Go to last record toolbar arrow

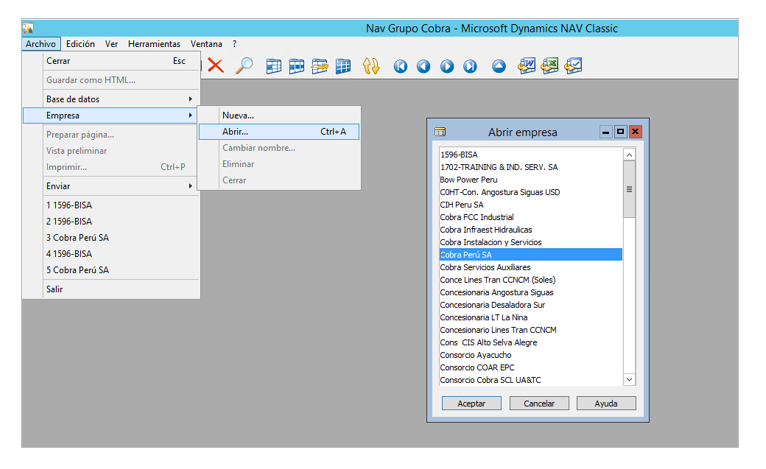pos(470,66)
